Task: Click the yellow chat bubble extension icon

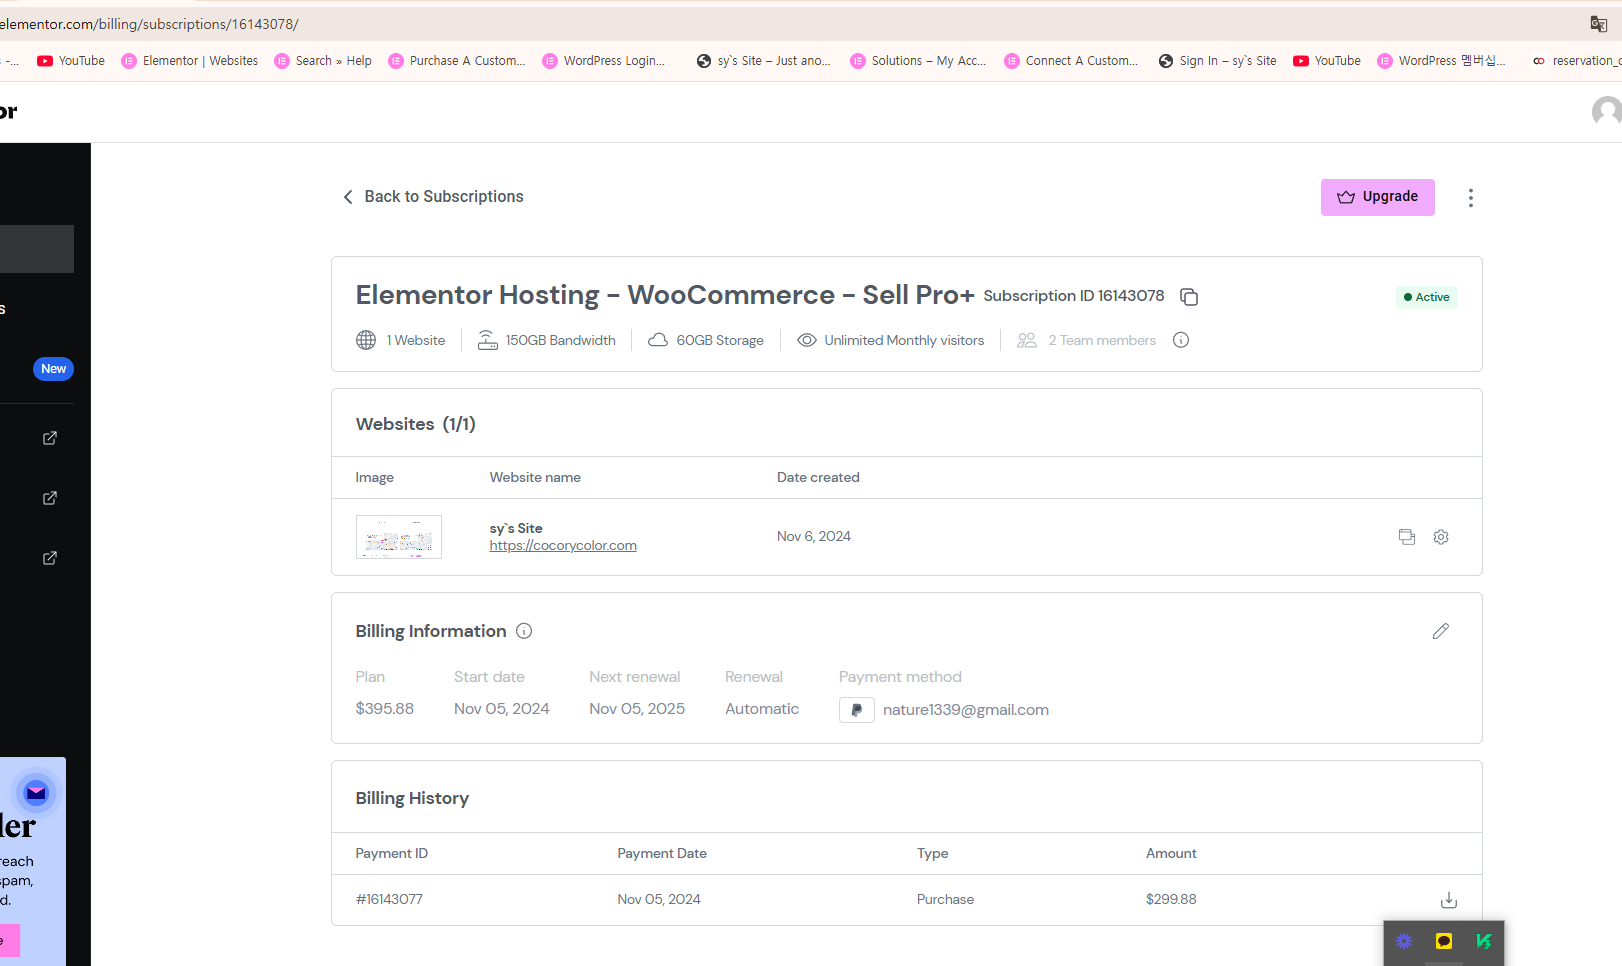Action: [1444, 941]
